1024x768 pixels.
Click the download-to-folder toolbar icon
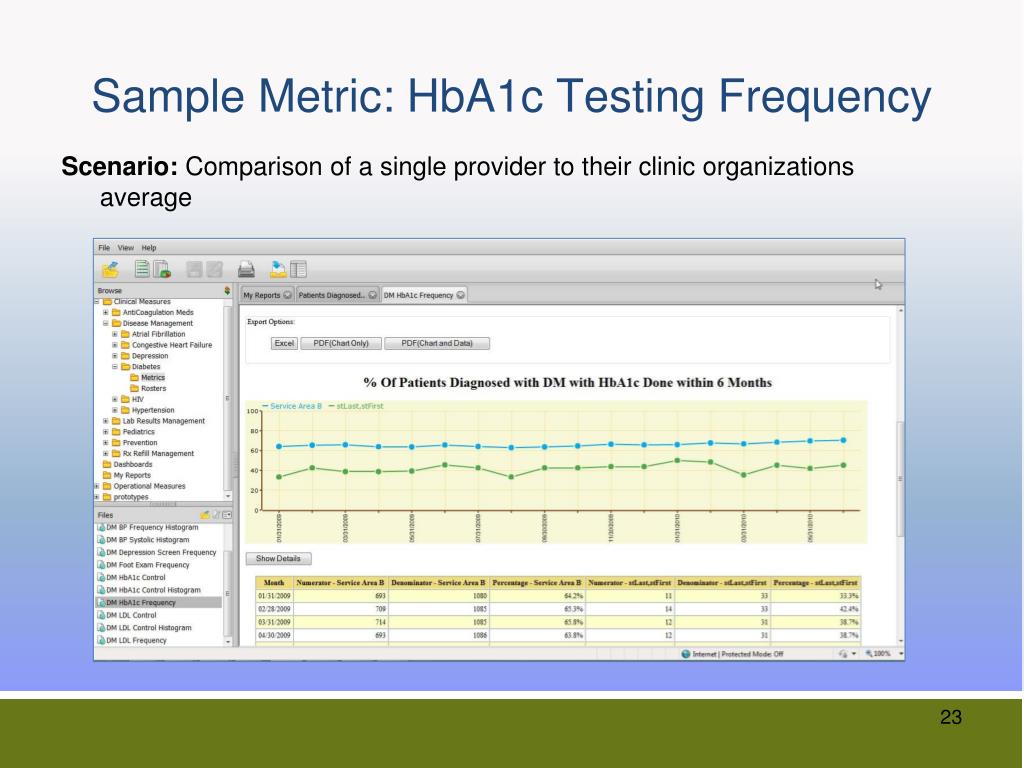pos(278,268)
